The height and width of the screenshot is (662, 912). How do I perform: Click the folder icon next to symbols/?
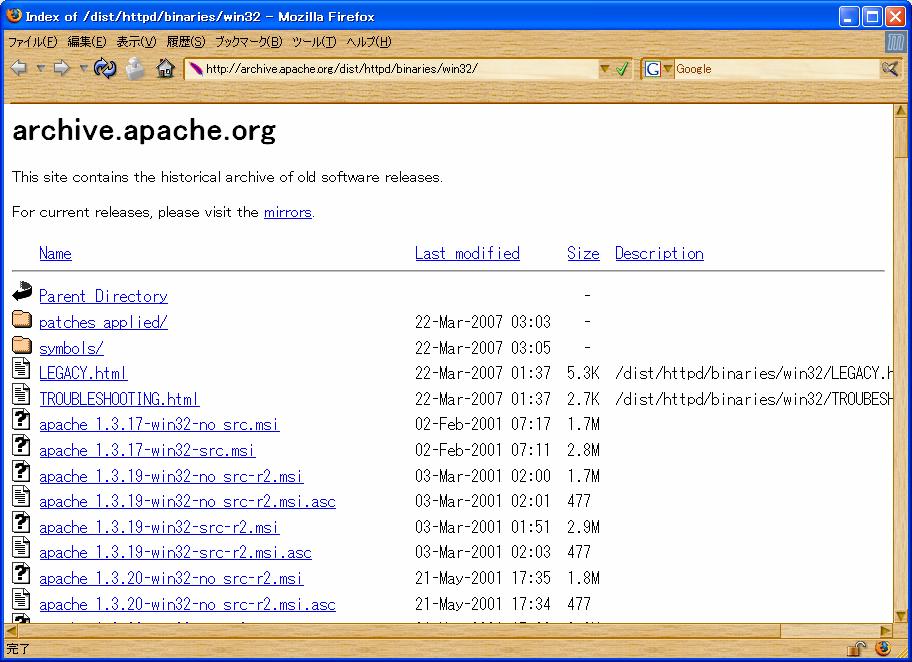point(22,346)
